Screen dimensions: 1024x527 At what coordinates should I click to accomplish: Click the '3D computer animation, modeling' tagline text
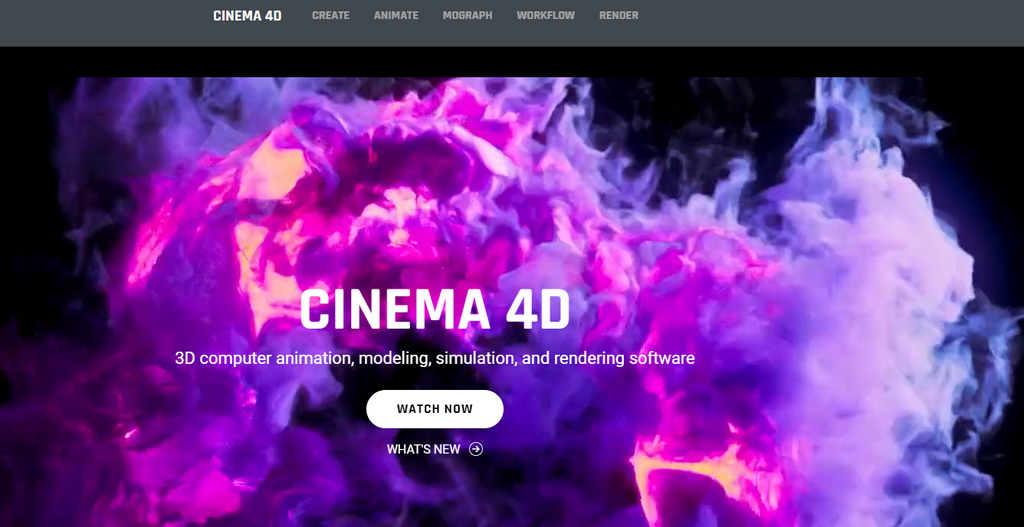[435, 359]
